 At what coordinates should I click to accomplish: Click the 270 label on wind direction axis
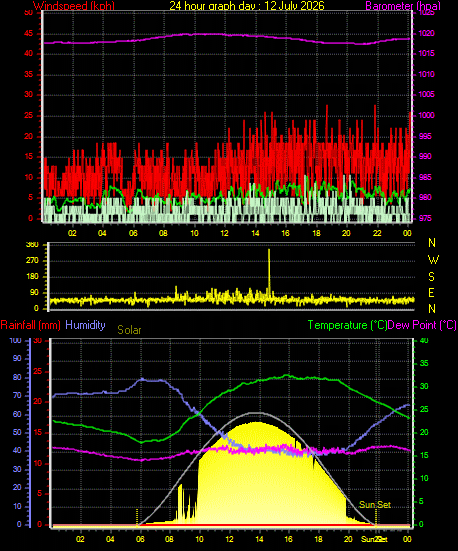pos(32,261)
